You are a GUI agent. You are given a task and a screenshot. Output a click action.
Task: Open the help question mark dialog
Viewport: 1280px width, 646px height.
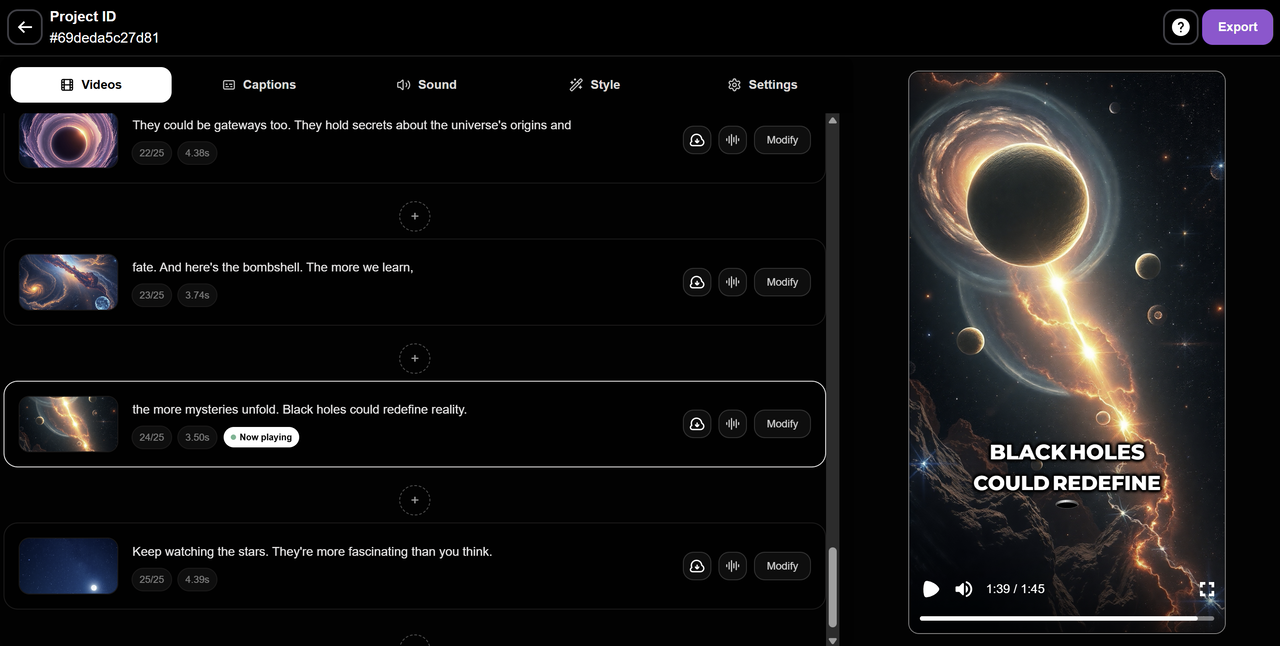(1180, 27)
